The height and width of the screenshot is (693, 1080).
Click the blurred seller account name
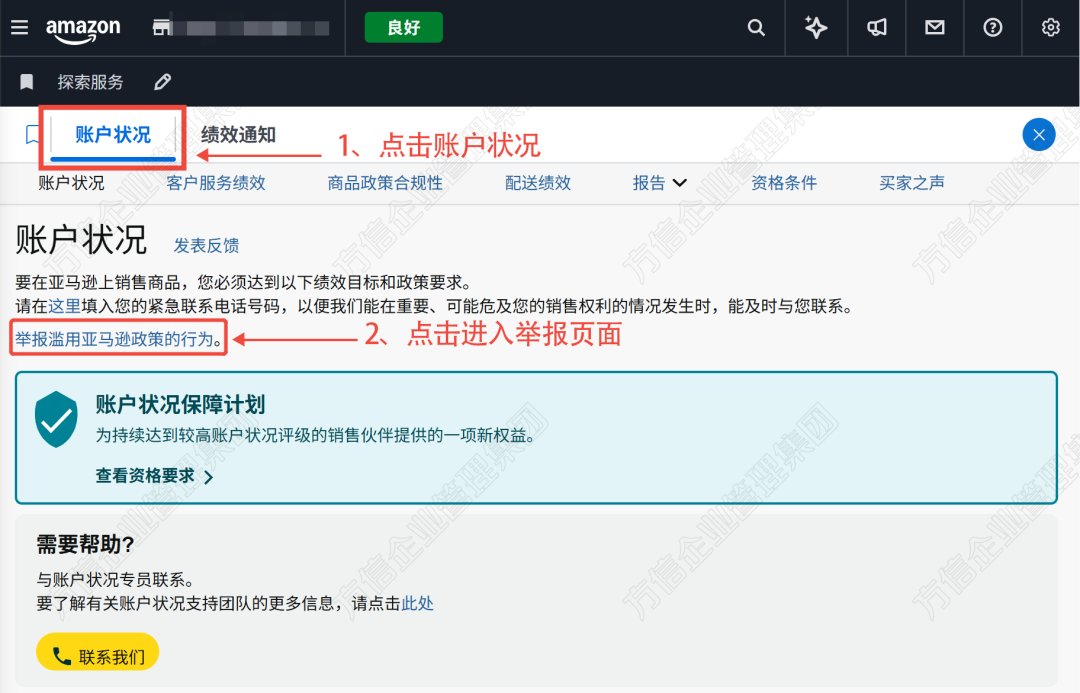pyautogui.click(x=251, y=28)
